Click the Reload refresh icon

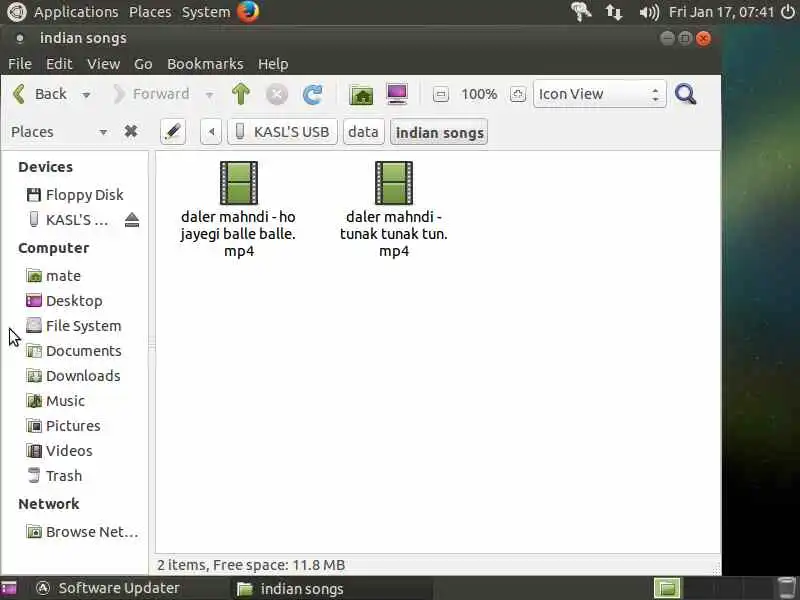tap(312, 94)
